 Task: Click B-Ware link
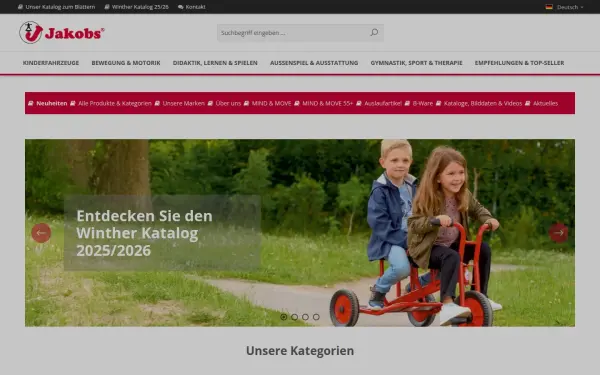click(422, 103)
